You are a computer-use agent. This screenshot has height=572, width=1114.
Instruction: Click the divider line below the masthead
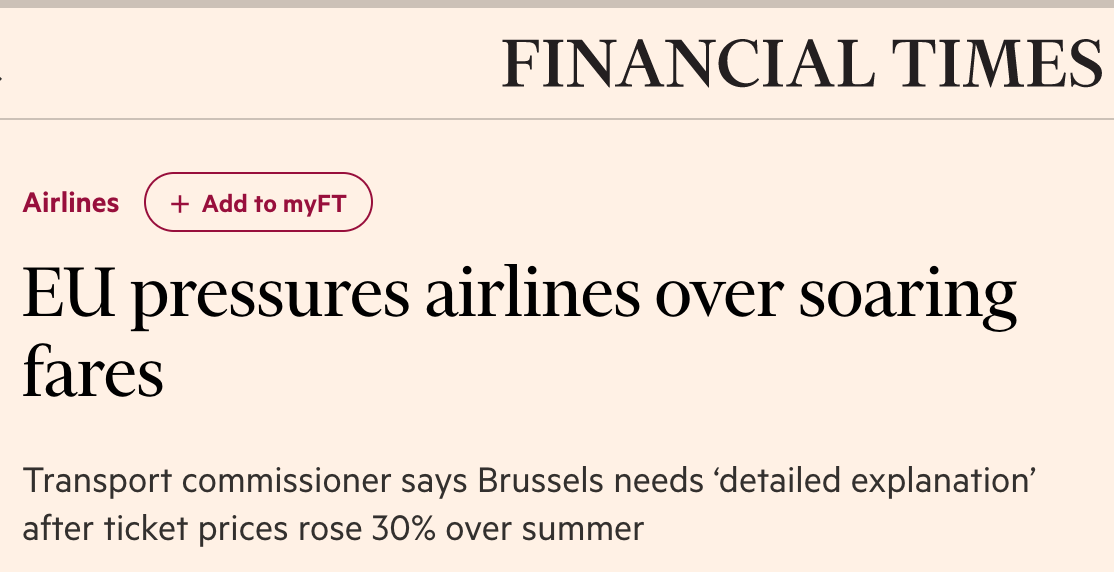557,119
